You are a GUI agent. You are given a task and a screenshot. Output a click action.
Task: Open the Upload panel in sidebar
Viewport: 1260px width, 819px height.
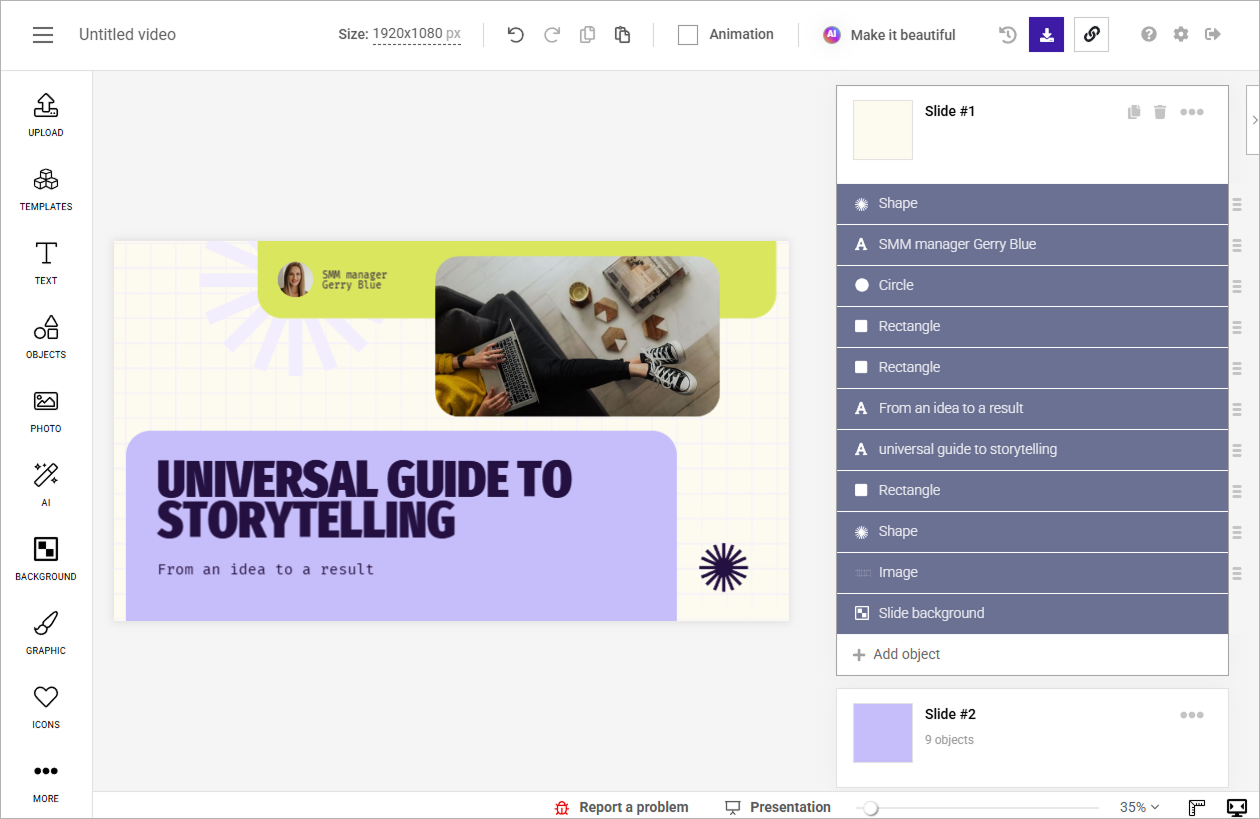point(46,115)
